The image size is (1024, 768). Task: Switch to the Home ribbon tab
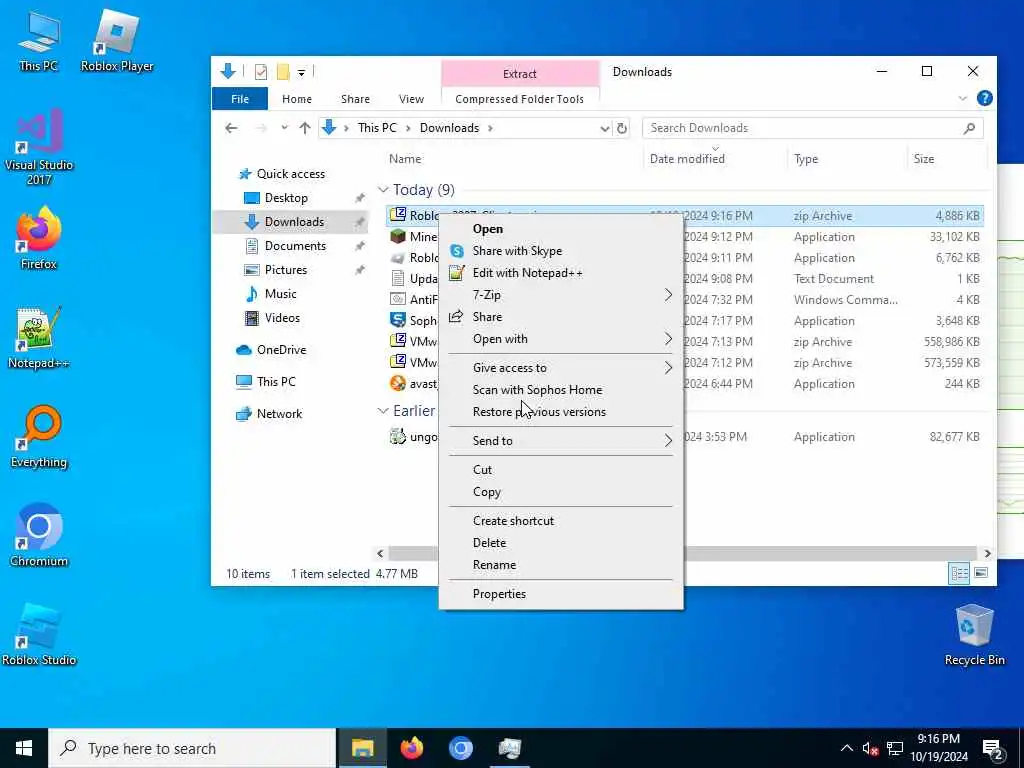click(296, 99)
